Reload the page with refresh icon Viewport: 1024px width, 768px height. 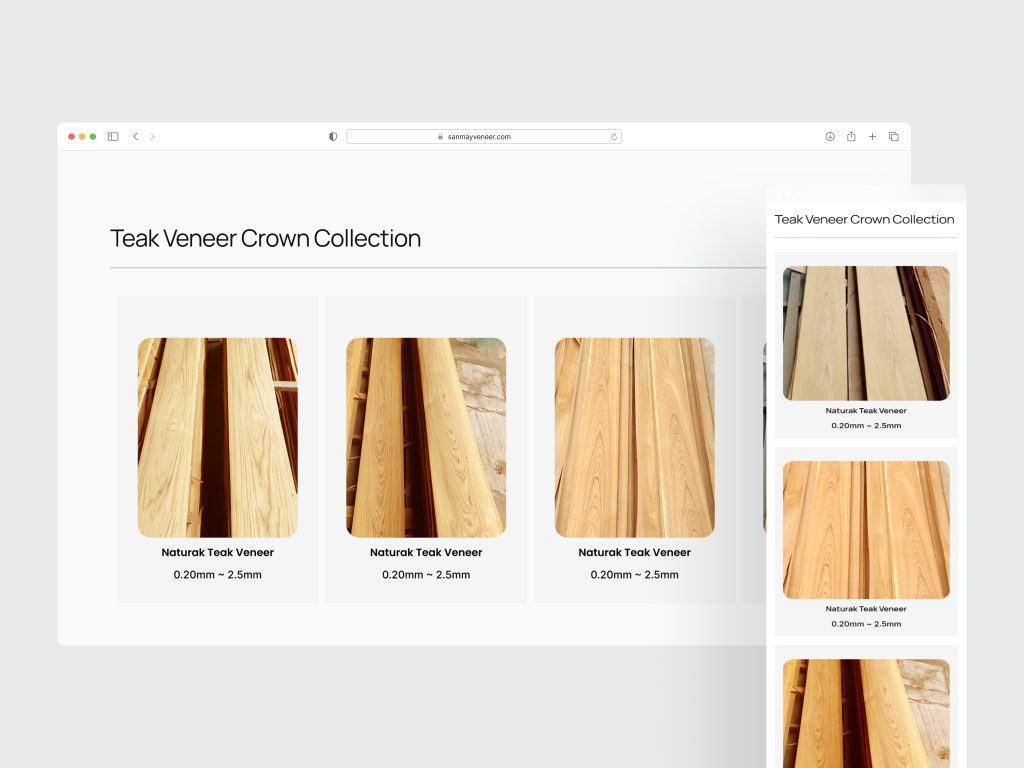(614, 137)
